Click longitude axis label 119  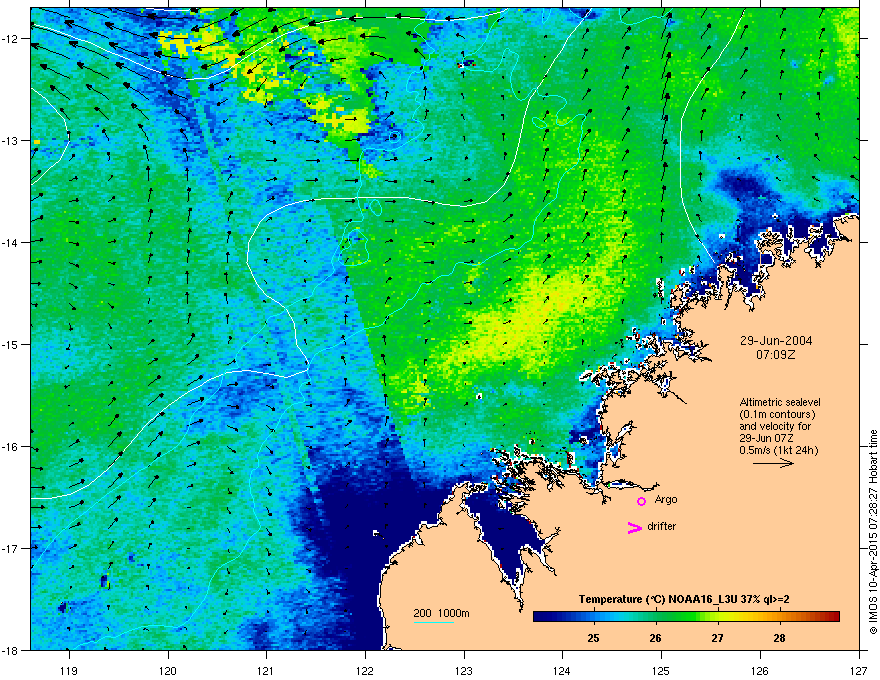coord(69,670)
